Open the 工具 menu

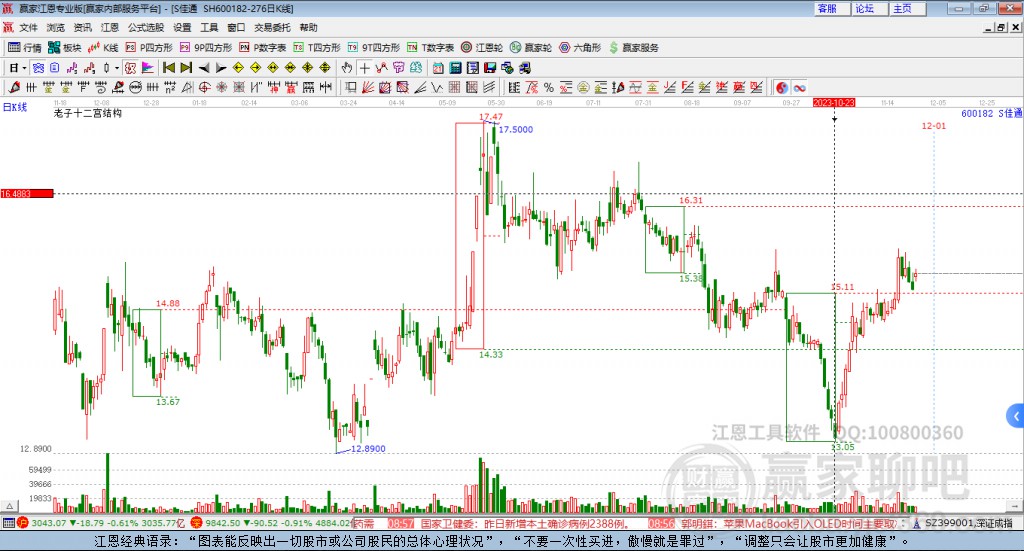pyautogui.click(x=209, y=27)
